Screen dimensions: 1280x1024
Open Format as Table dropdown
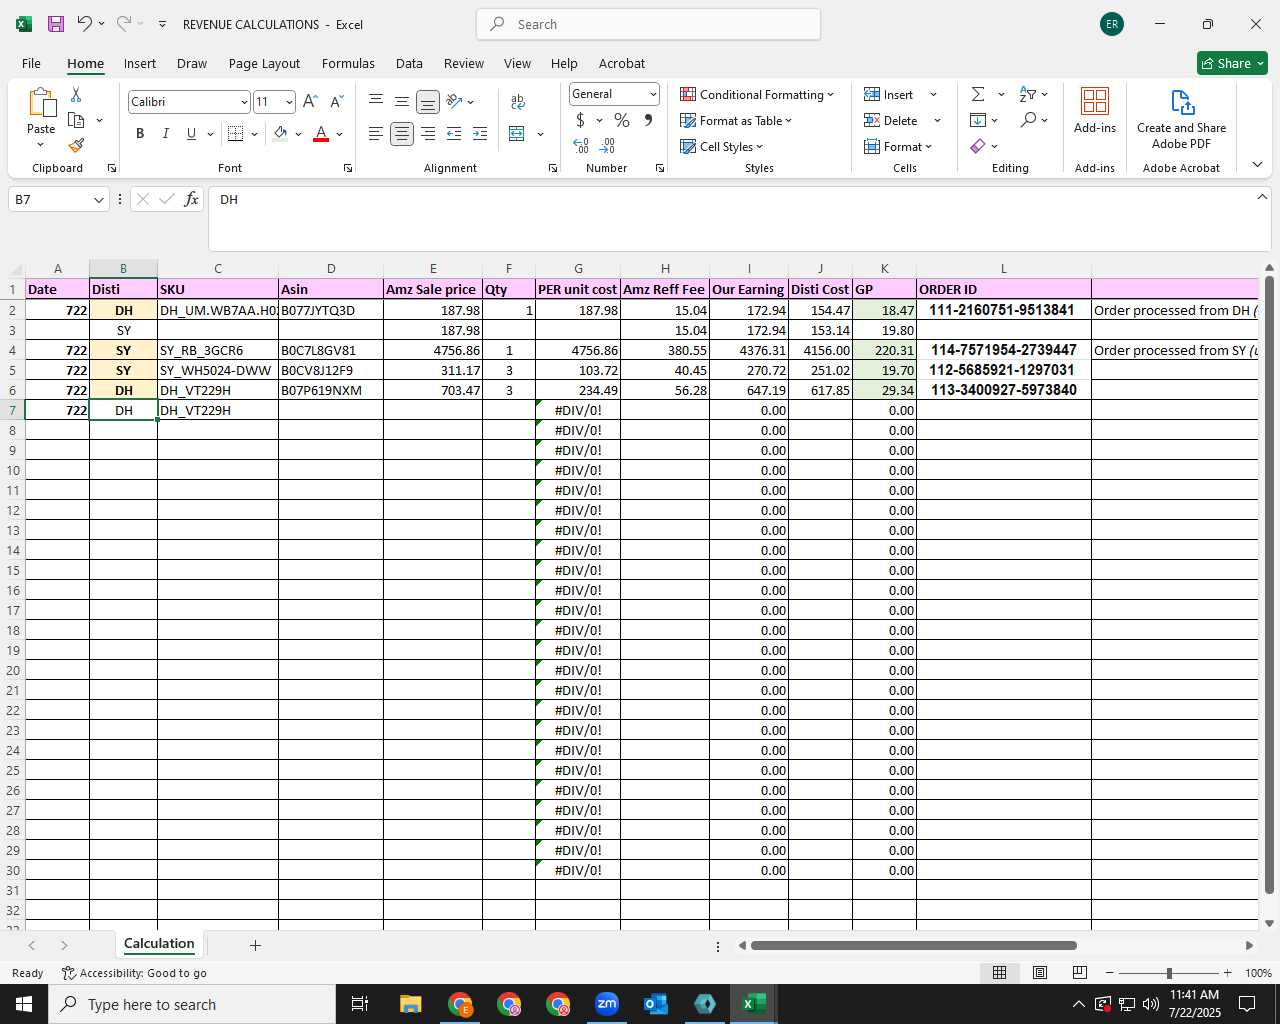736,120
